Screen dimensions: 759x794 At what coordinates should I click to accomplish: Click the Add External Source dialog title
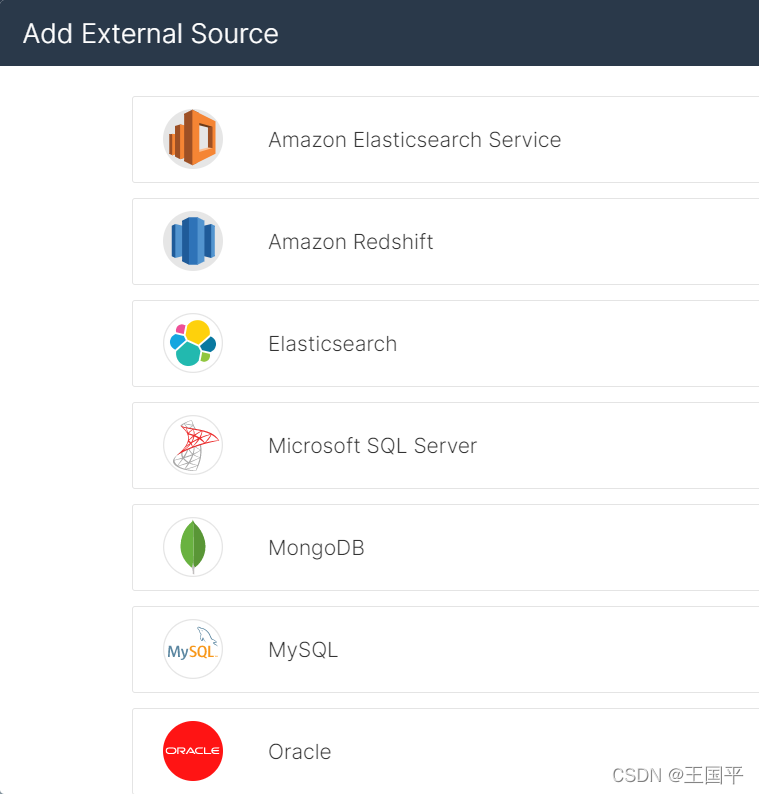(x=150, y=34)
